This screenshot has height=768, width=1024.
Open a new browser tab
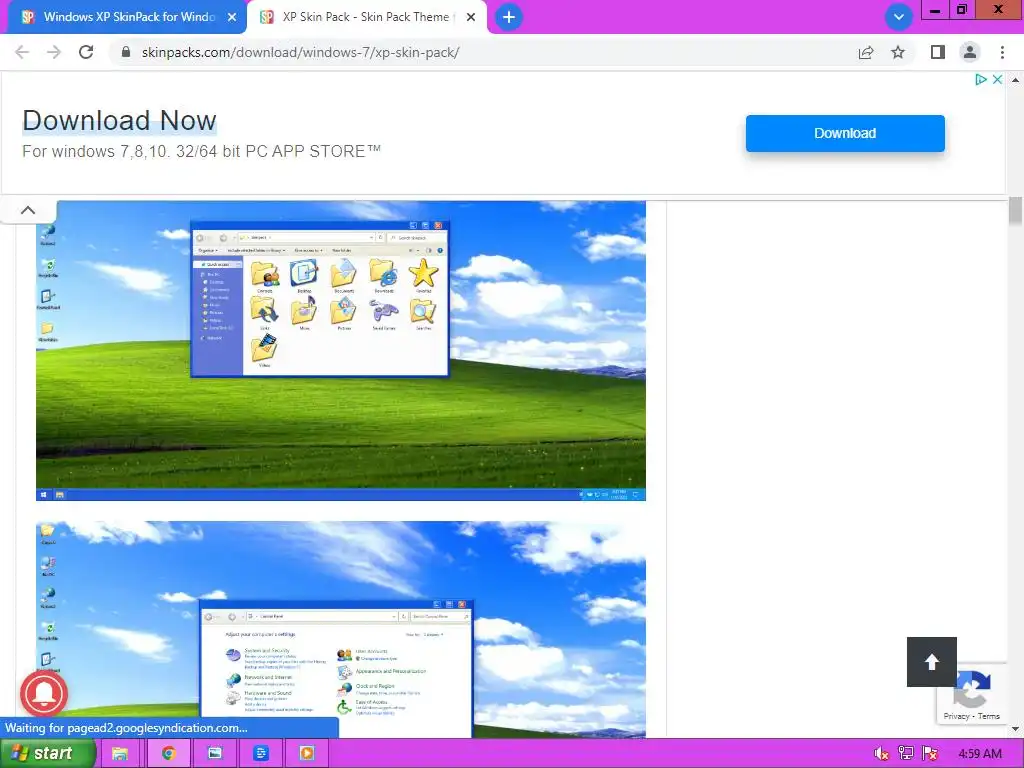coord(509,17)
